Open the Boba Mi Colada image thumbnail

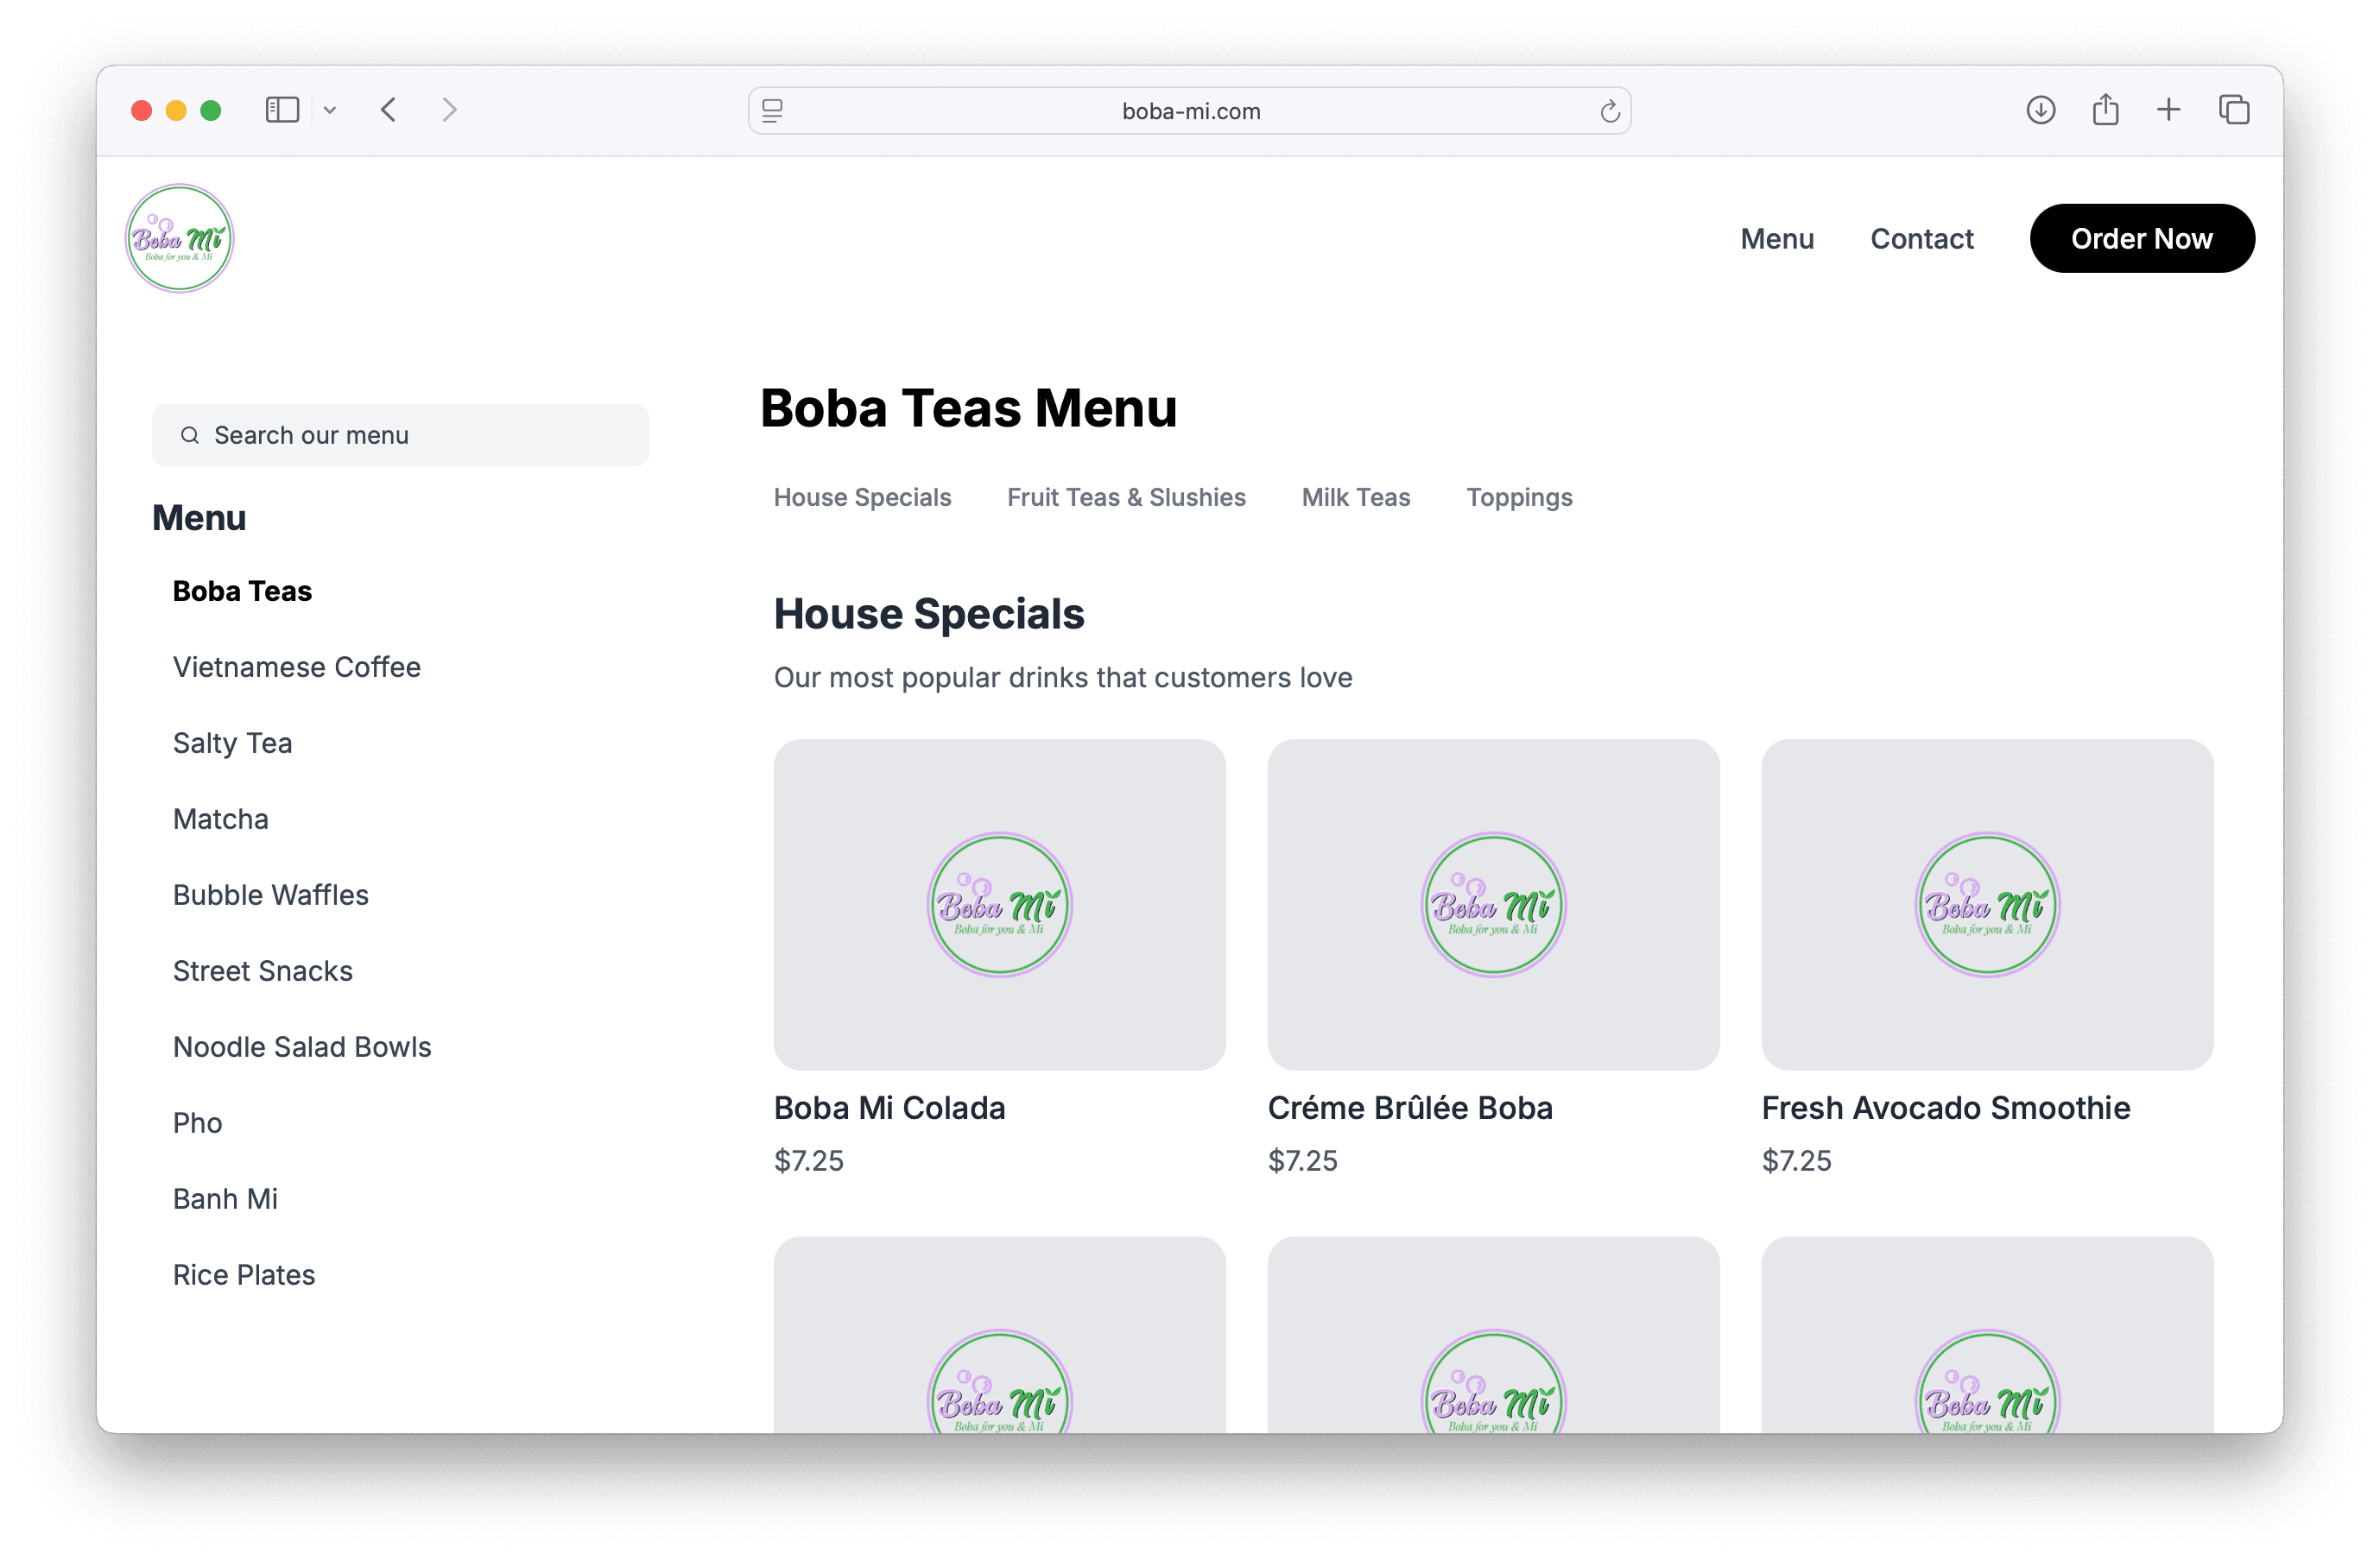(999, 905)
